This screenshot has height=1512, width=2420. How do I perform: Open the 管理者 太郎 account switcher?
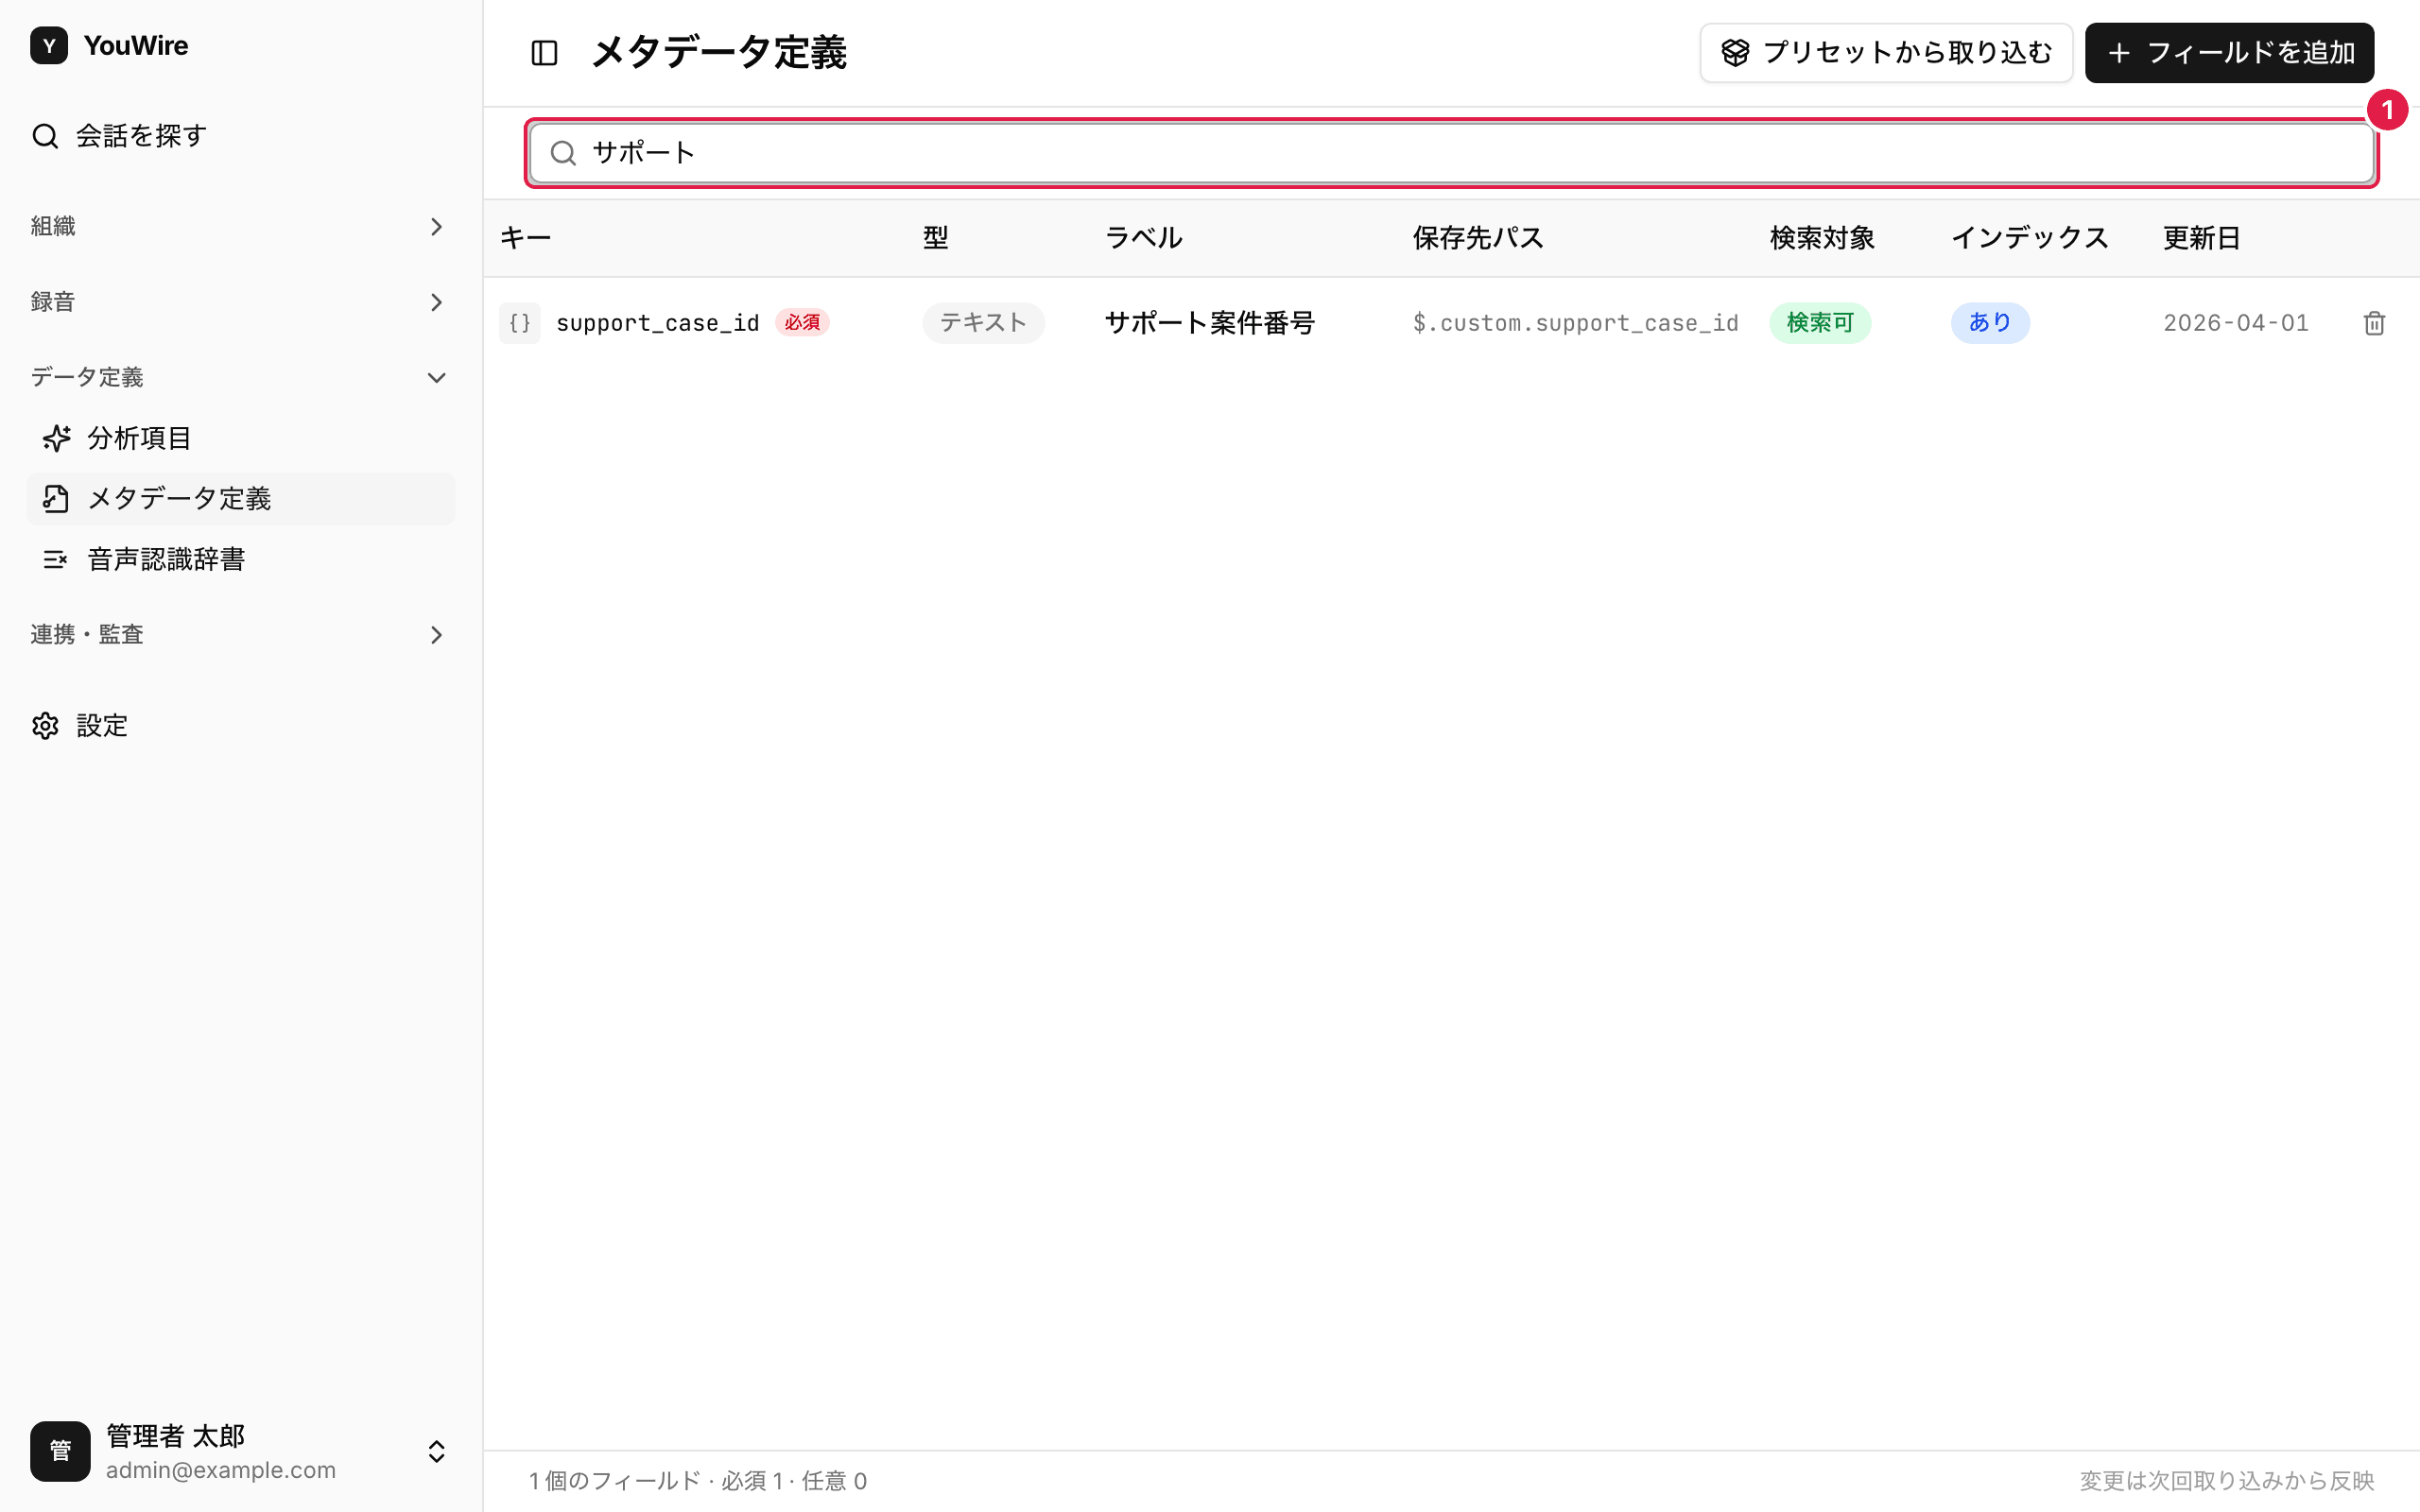click(x=240, y=1451)
